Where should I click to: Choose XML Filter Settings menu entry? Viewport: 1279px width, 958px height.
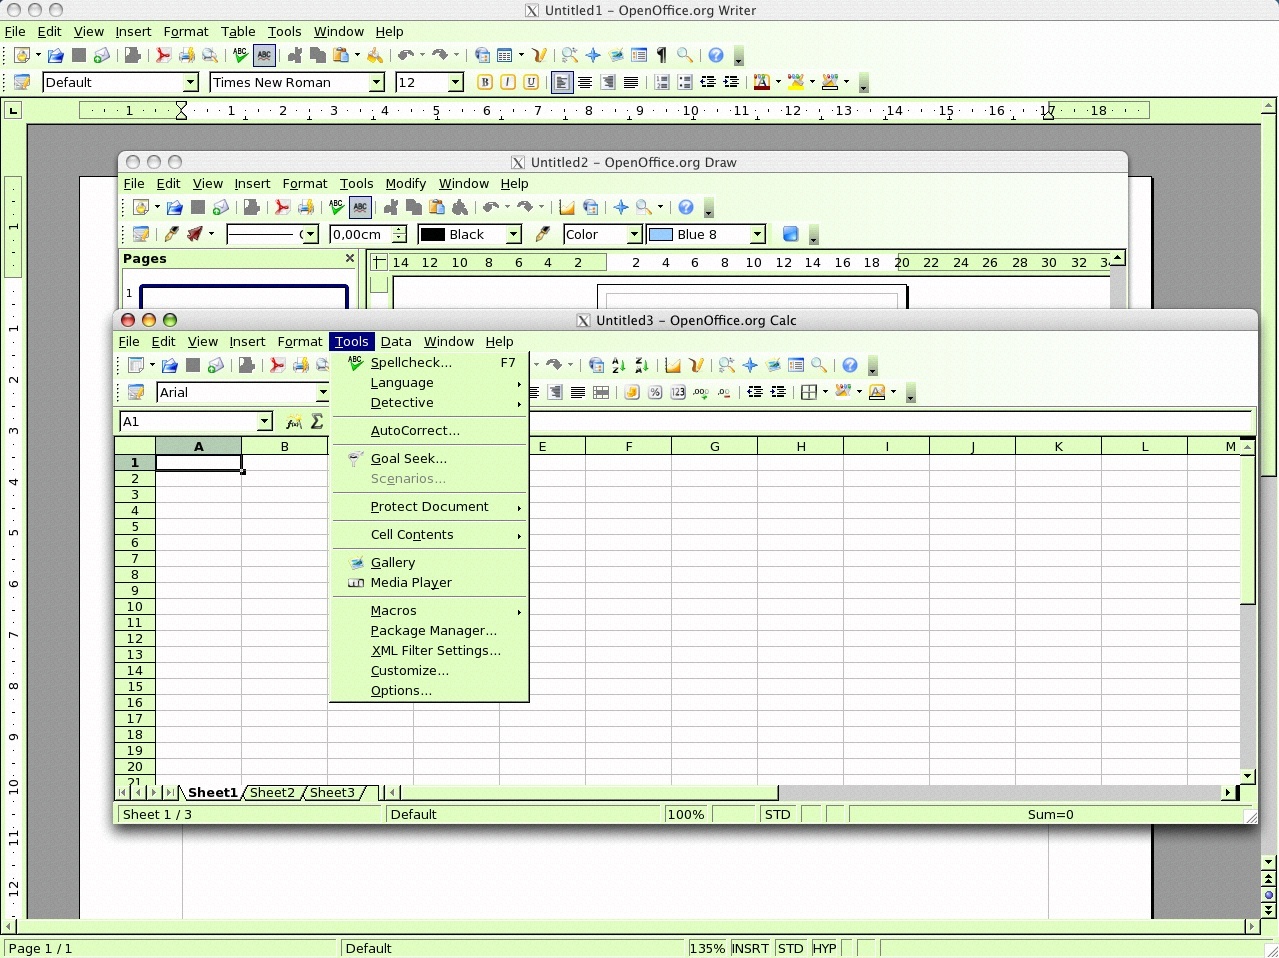(429, 651)
